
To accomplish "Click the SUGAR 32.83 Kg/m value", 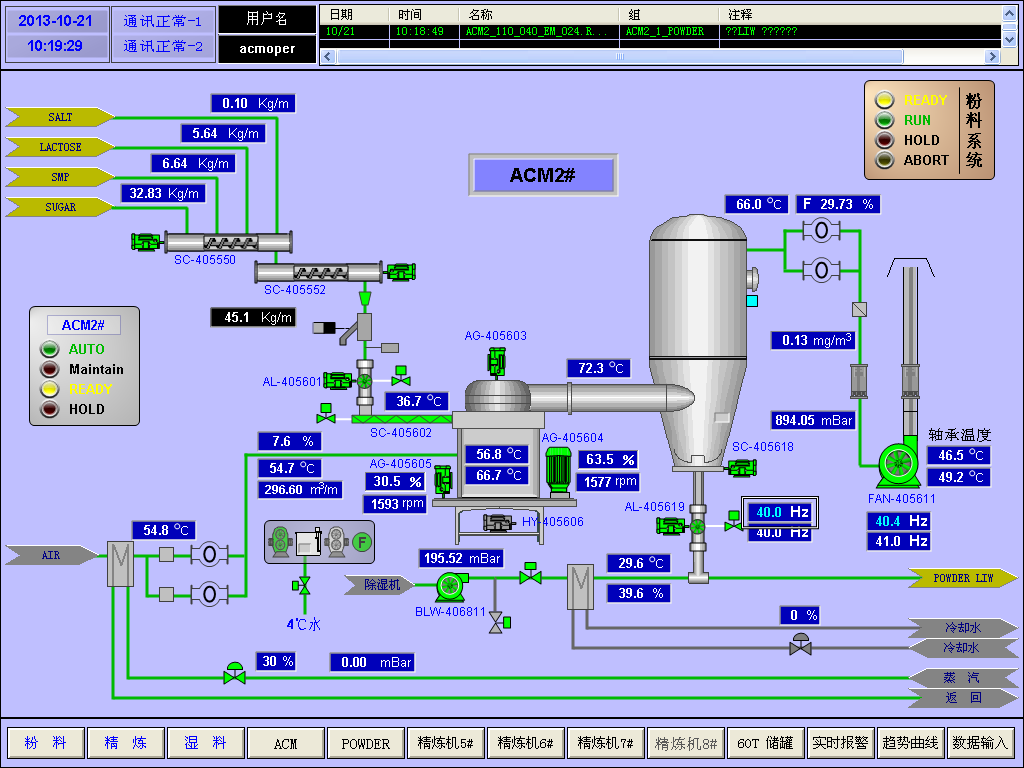I will pos(163,193).
